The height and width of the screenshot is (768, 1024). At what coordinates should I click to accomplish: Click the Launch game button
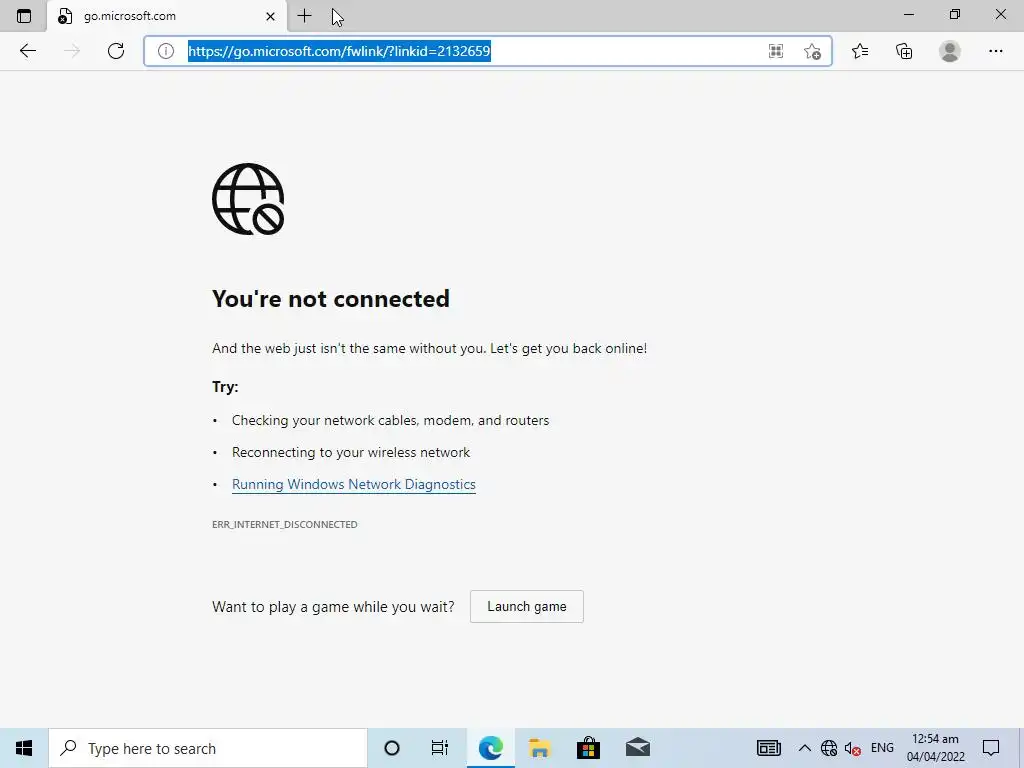pyautogui.click(x=526, y=607)
